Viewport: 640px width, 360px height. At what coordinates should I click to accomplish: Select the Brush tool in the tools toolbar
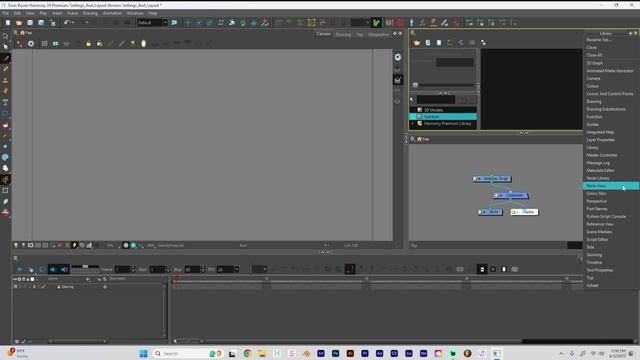pyautogui.click(x=5, y=58)
